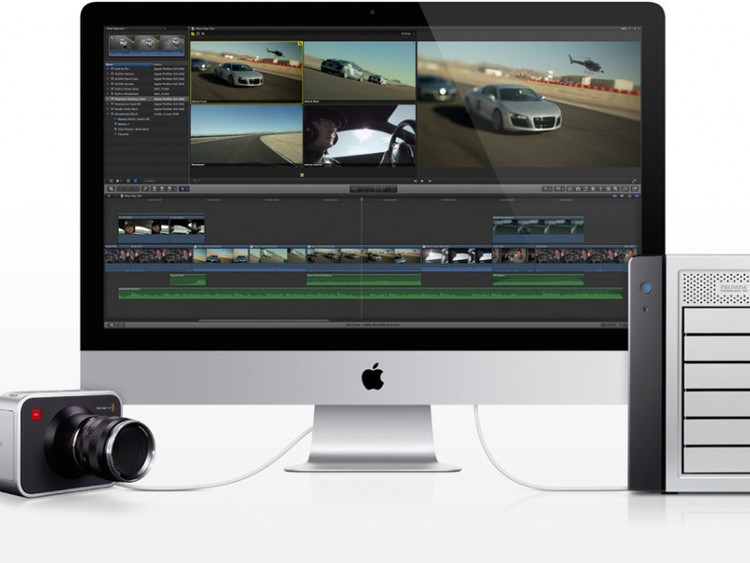Click the Insert edit toolbar button
The height and width of the screenshot is (563, 750).
point(162,189)
